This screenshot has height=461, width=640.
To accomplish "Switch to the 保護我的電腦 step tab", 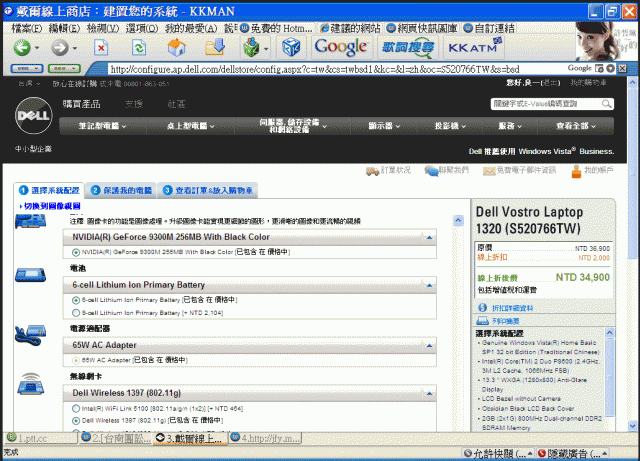I will 122,190.
